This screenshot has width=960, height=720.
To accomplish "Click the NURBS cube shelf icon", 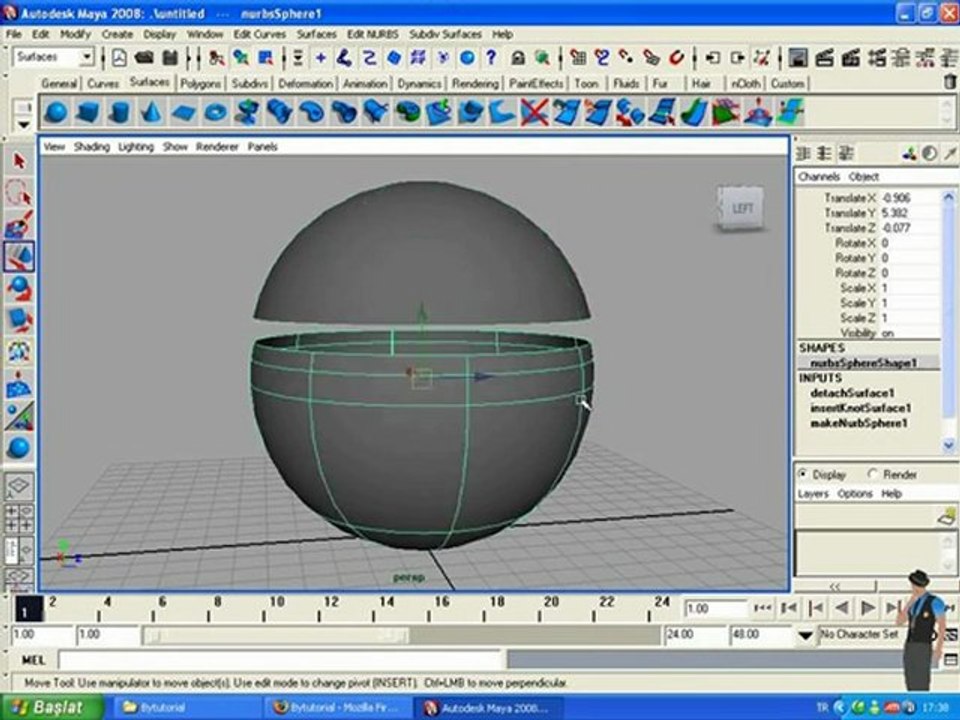I will click(88, 113).
